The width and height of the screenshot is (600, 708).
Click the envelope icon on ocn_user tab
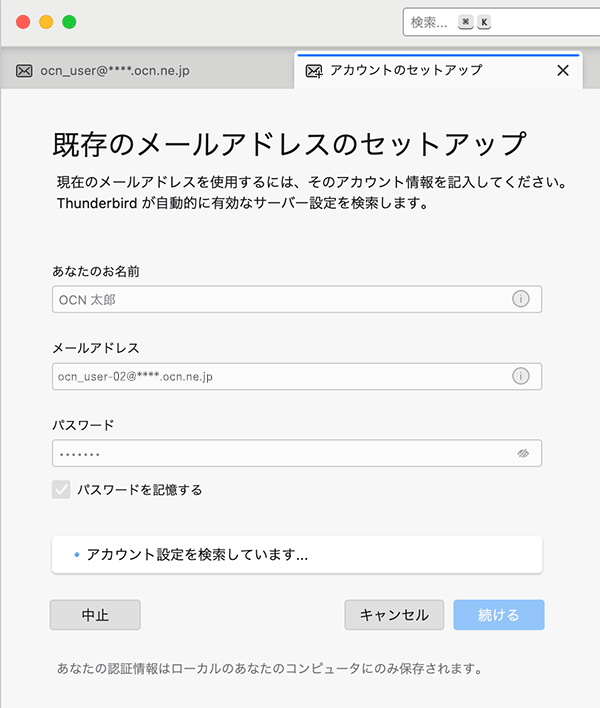click(x=24, y=71)
